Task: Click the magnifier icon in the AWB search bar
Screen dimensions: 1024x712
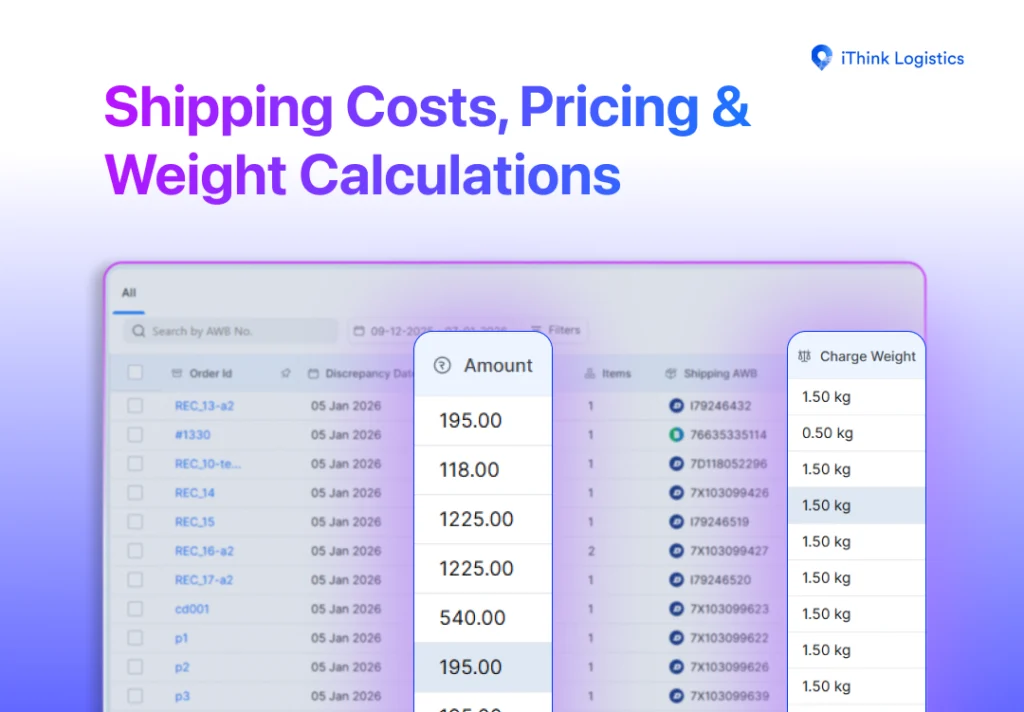Action: click(137, 330)
